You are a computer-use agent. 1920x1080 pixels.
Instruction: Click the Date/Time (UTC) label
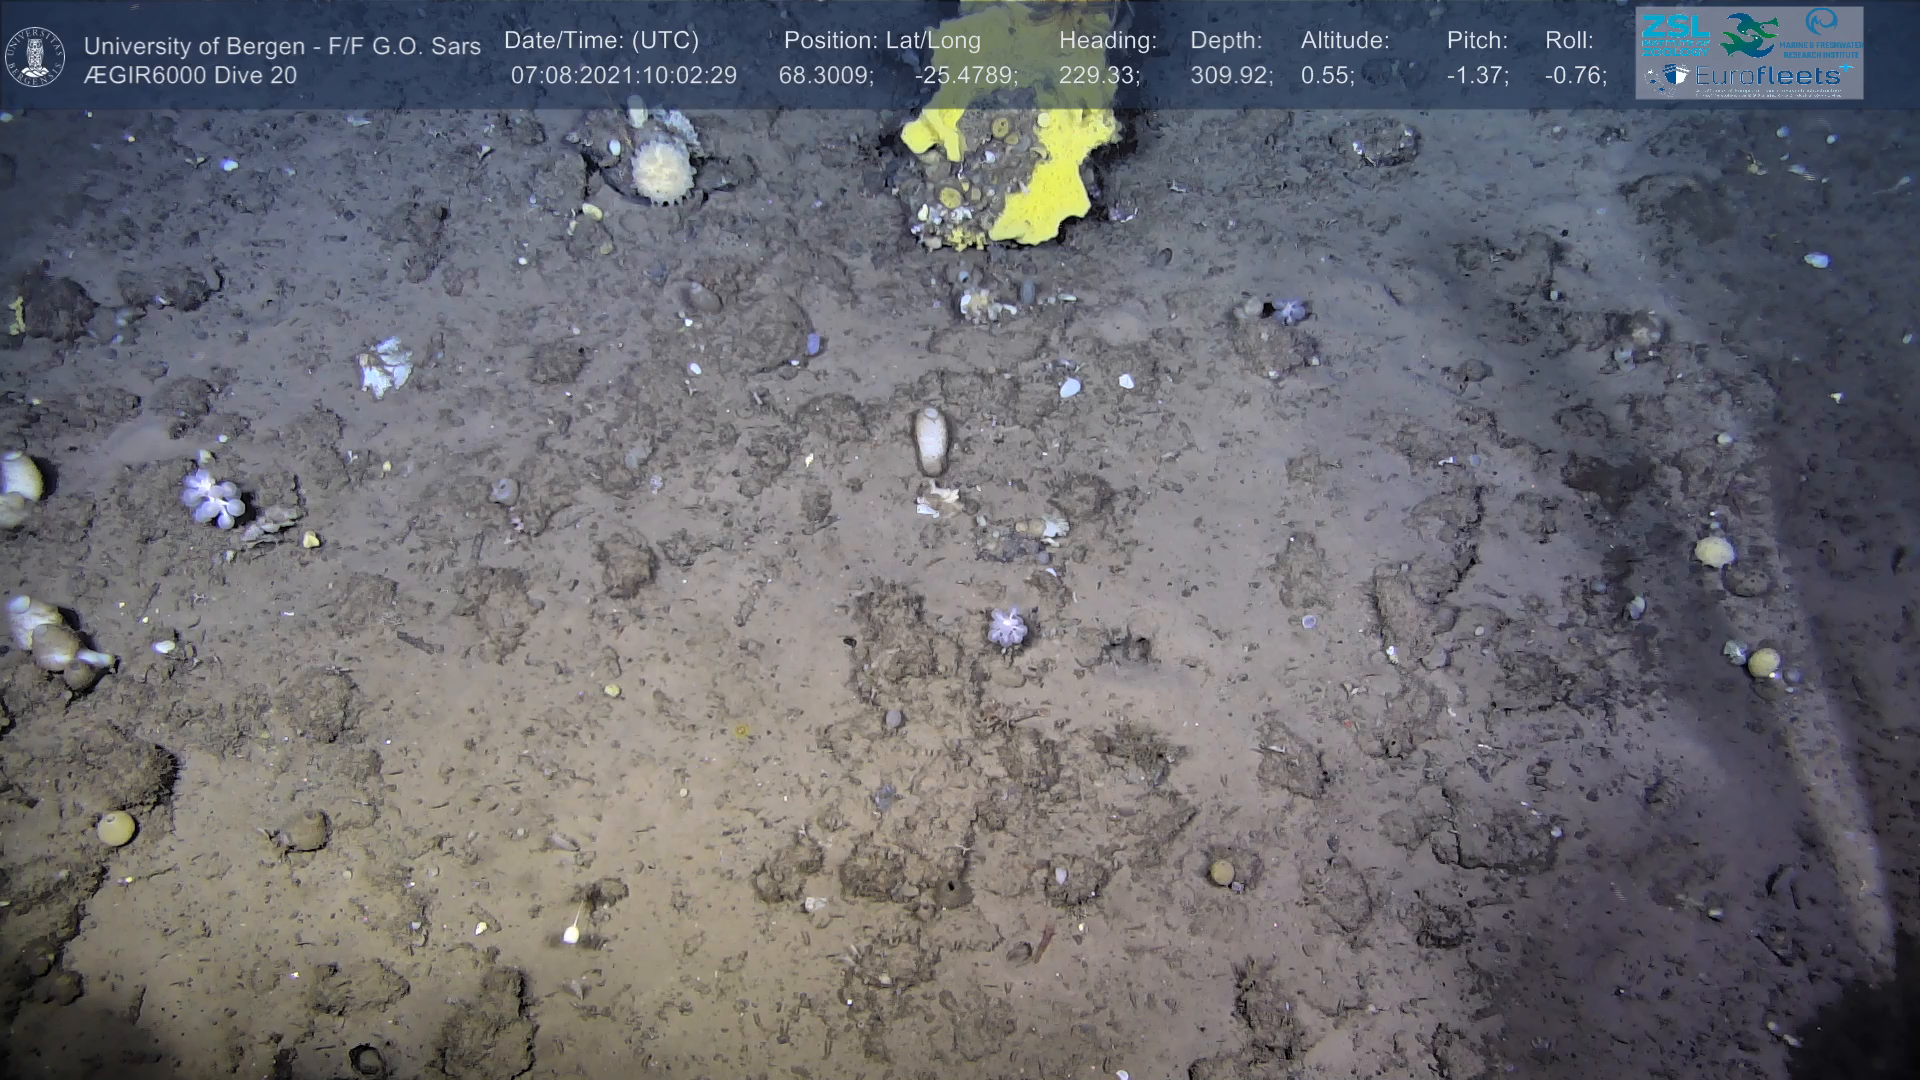(x=601, y=41)
